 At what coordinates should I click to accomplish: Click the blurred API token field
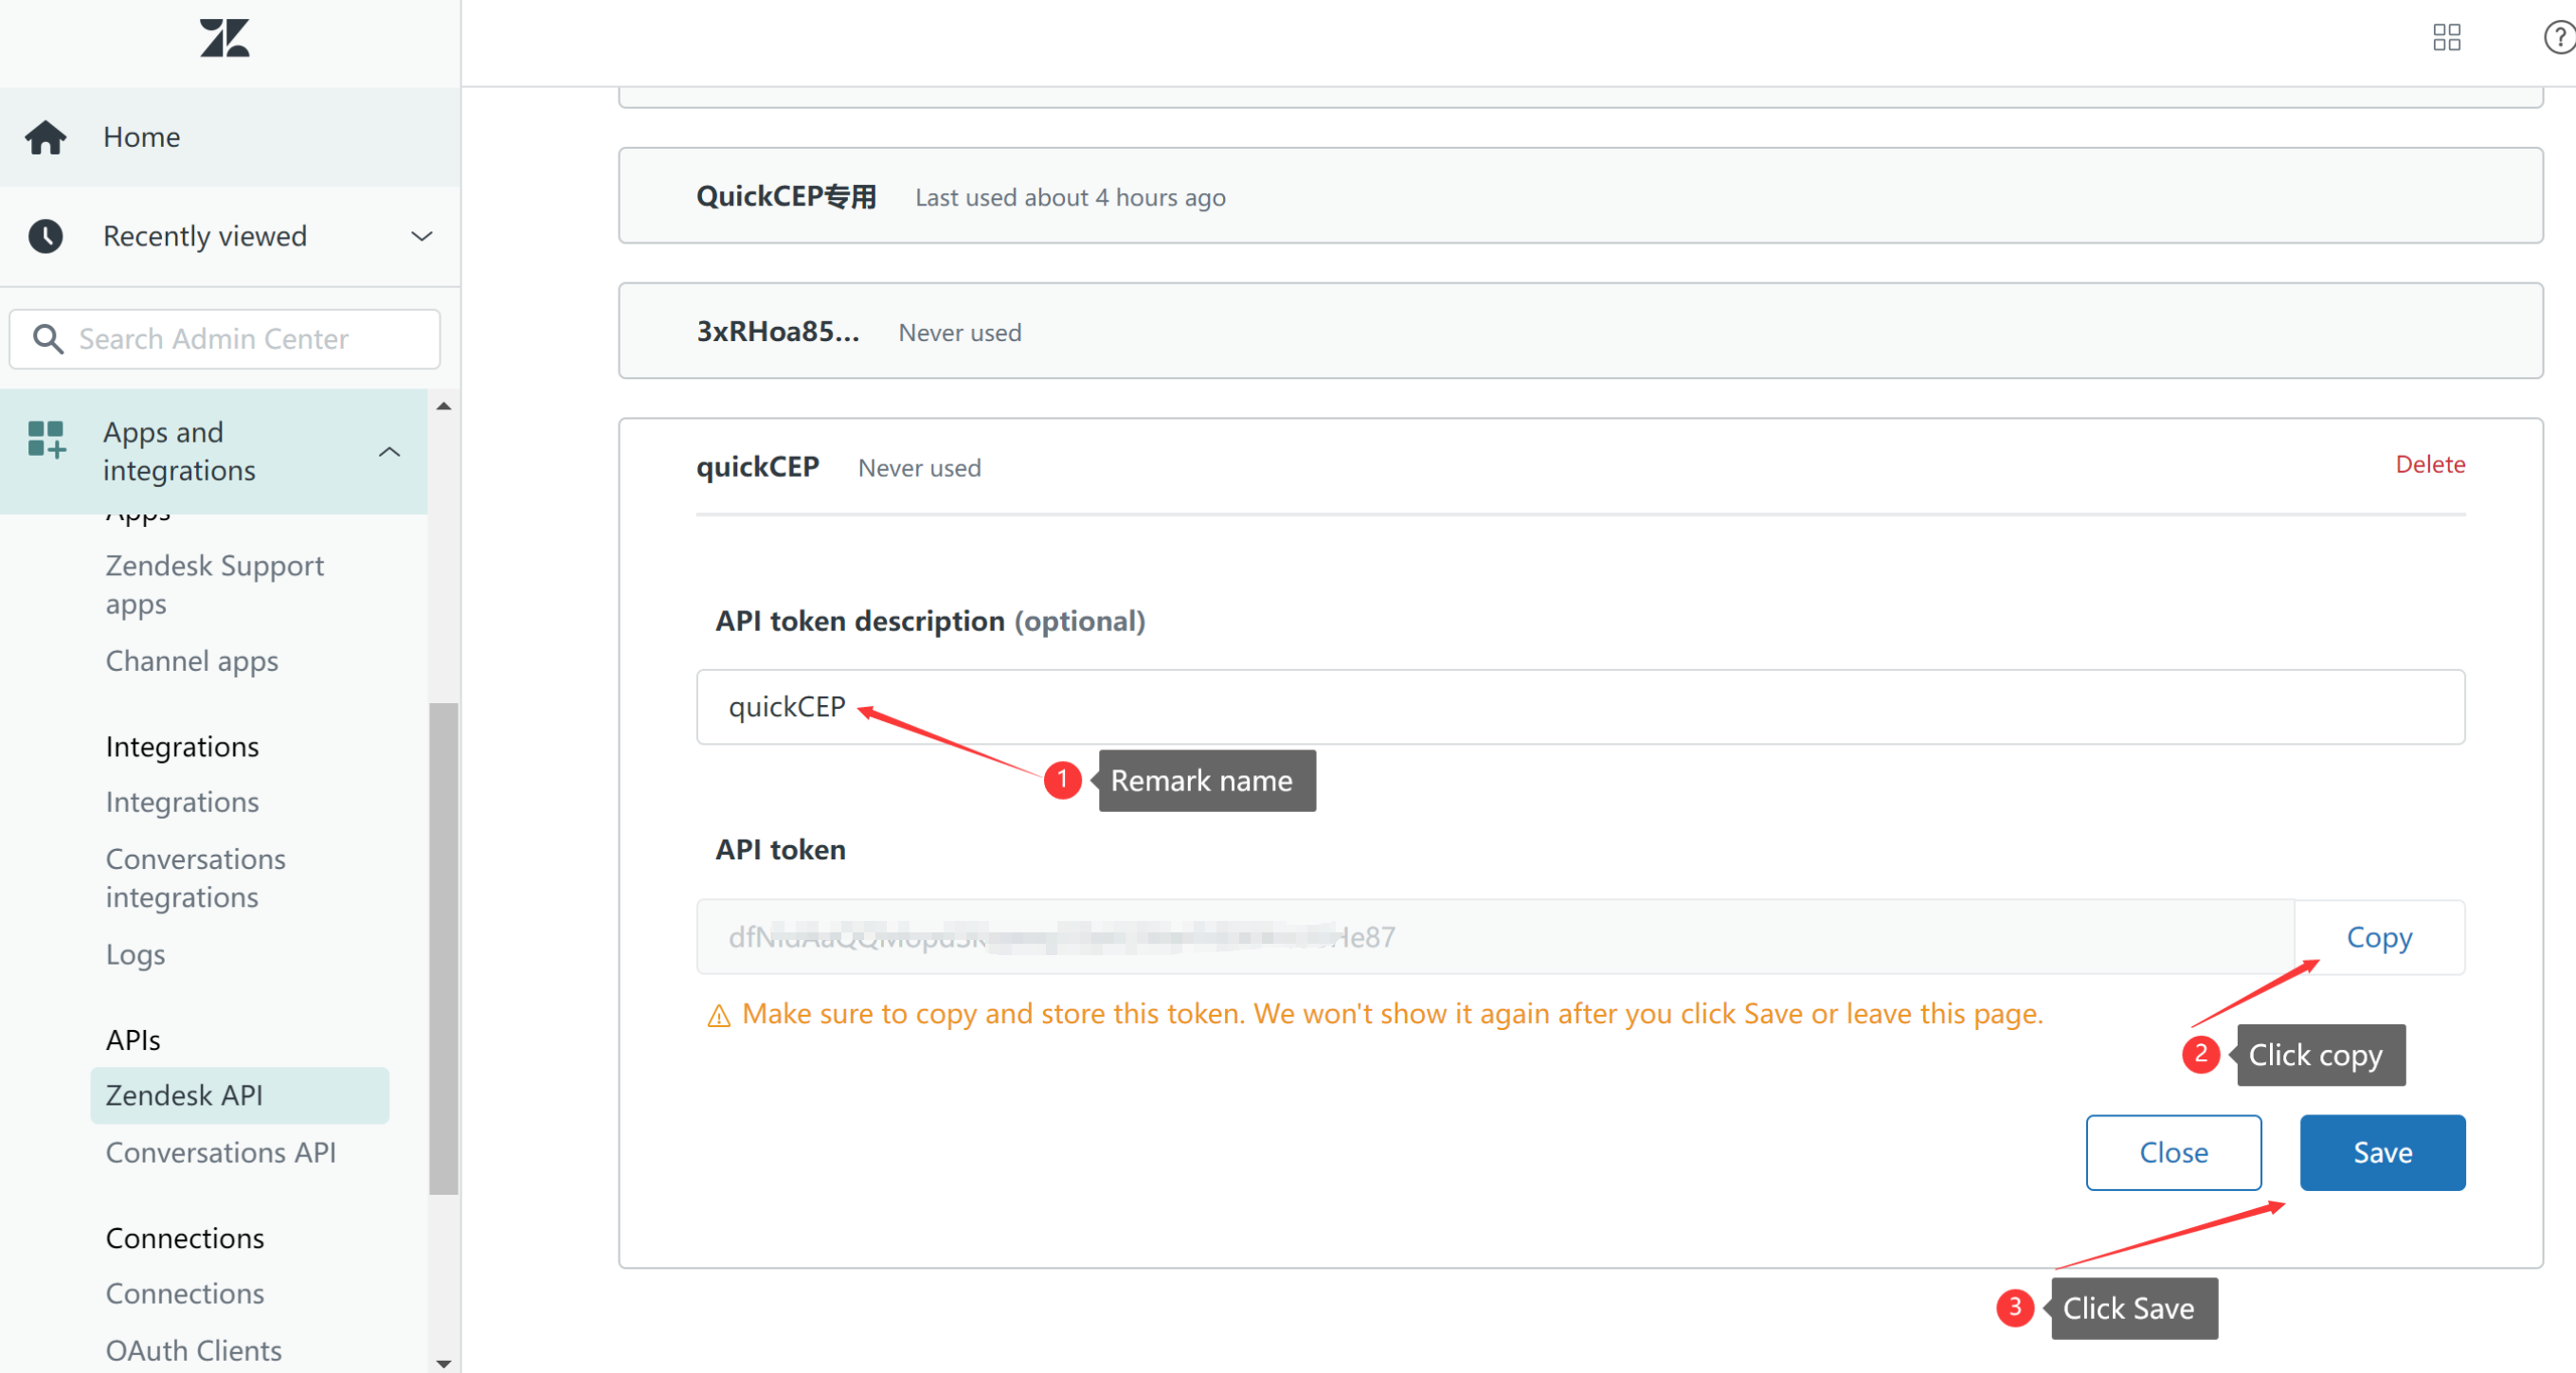[1495, 938]
